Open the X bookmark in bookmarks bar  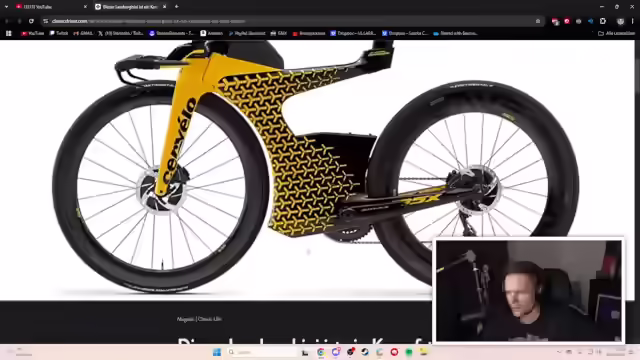click(x=121, y=33)
